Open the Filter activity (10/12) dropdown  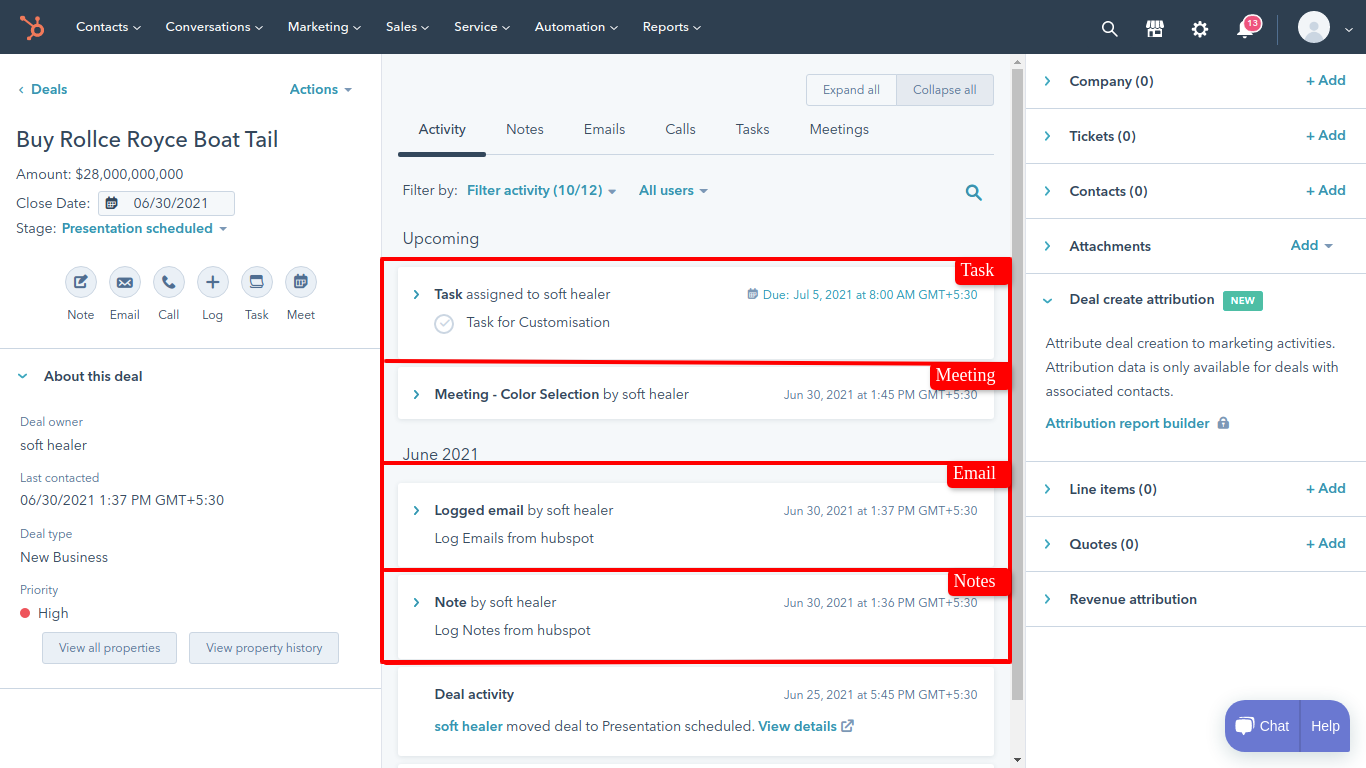(x=541, y=190)
